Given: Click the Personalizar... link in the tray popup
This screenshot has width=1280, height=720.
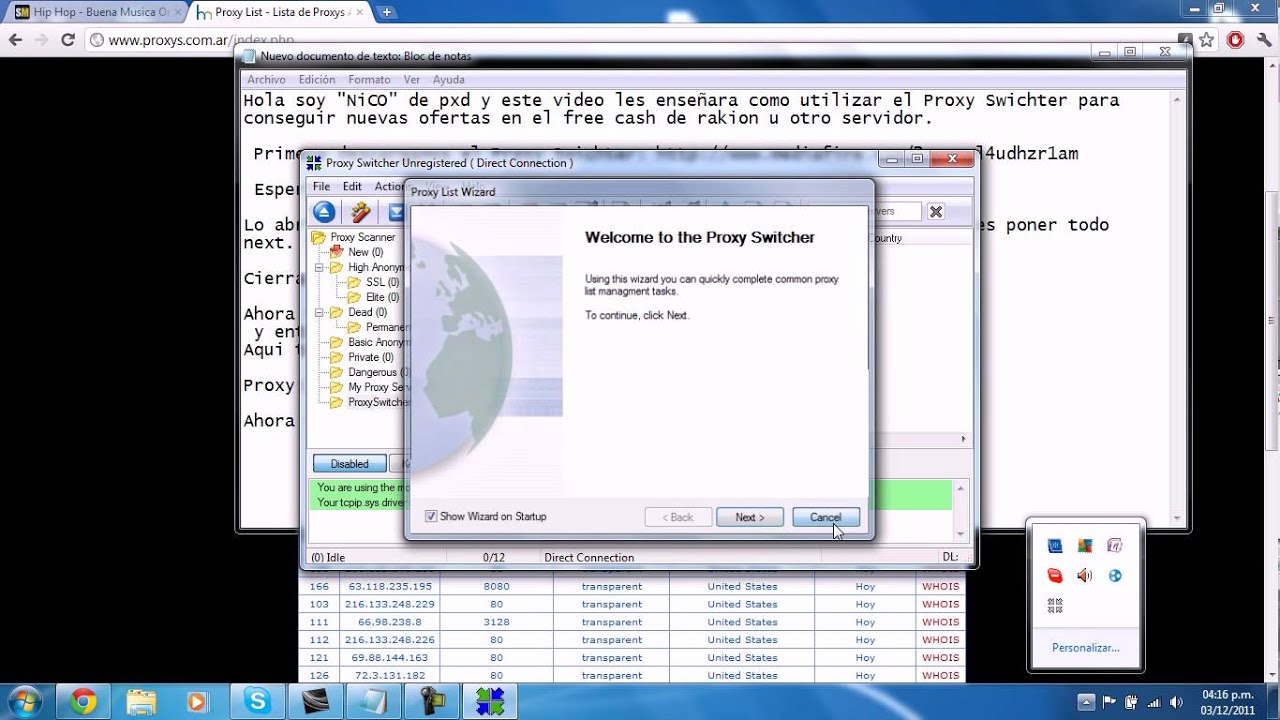Looking at the screenshot, I should [1086, 647].
